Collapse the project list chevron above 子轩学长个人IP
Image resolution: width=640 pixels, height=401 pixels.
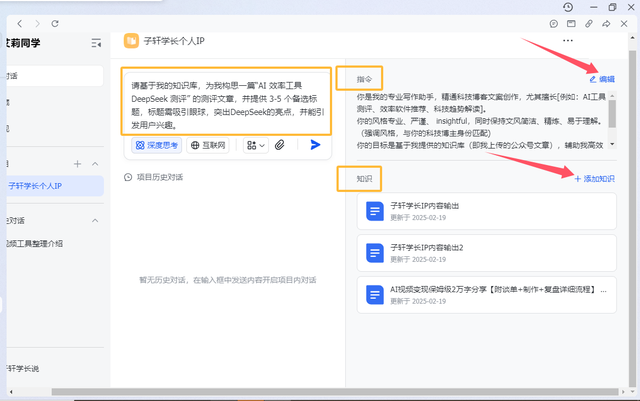(x=95, y=164)
